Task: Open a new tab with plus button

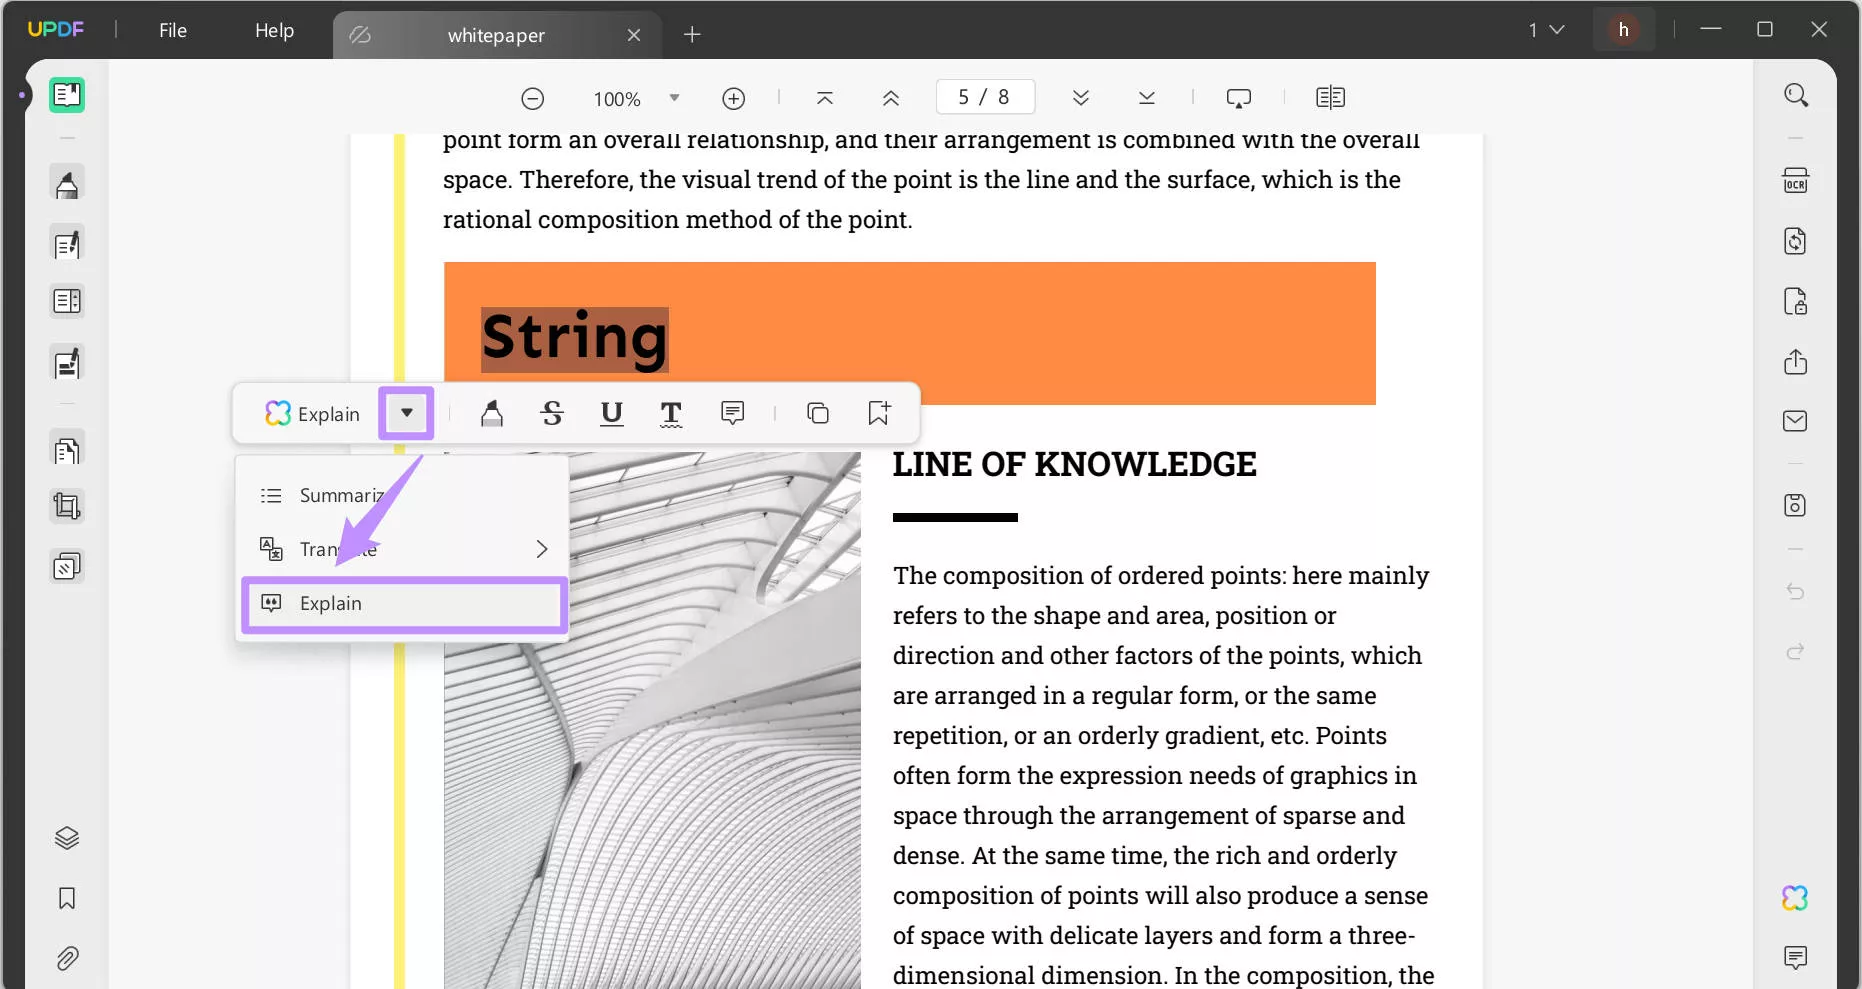Action: click(692, 35)
